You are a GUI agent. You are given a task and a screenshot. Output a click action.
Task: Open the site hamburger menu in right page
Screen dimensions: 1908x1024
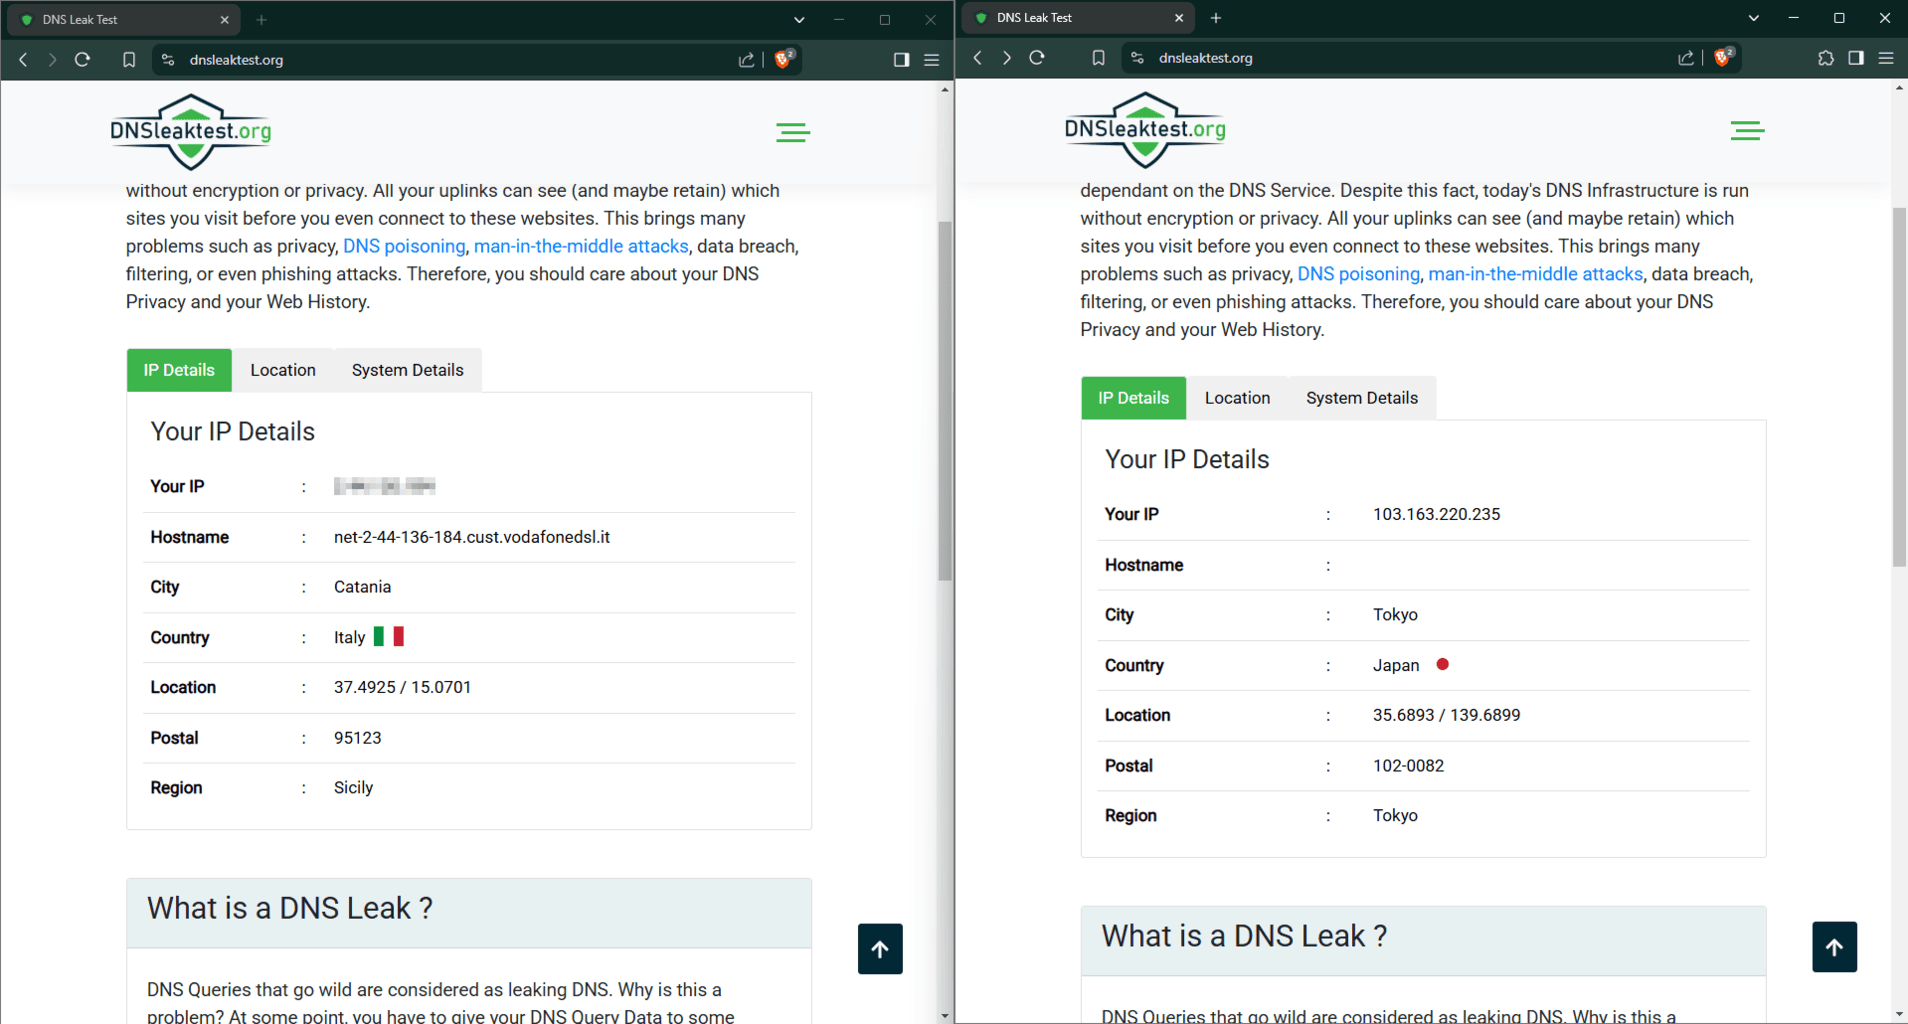pos(1747,130)
